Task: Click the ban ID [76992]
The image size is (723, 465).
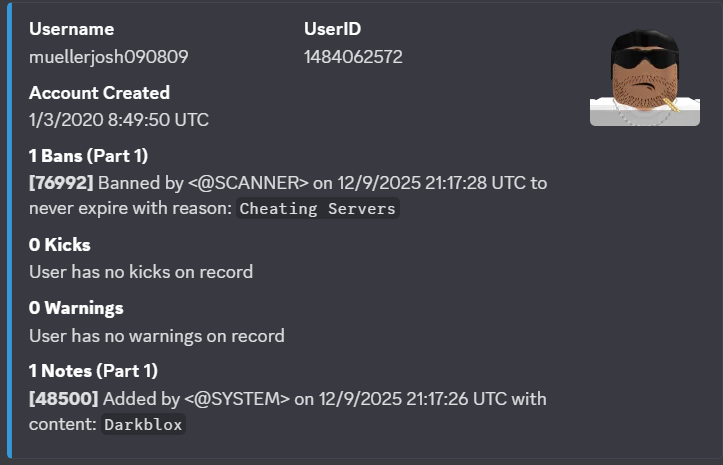Action: pyautogui.click(x=61, y=183)
